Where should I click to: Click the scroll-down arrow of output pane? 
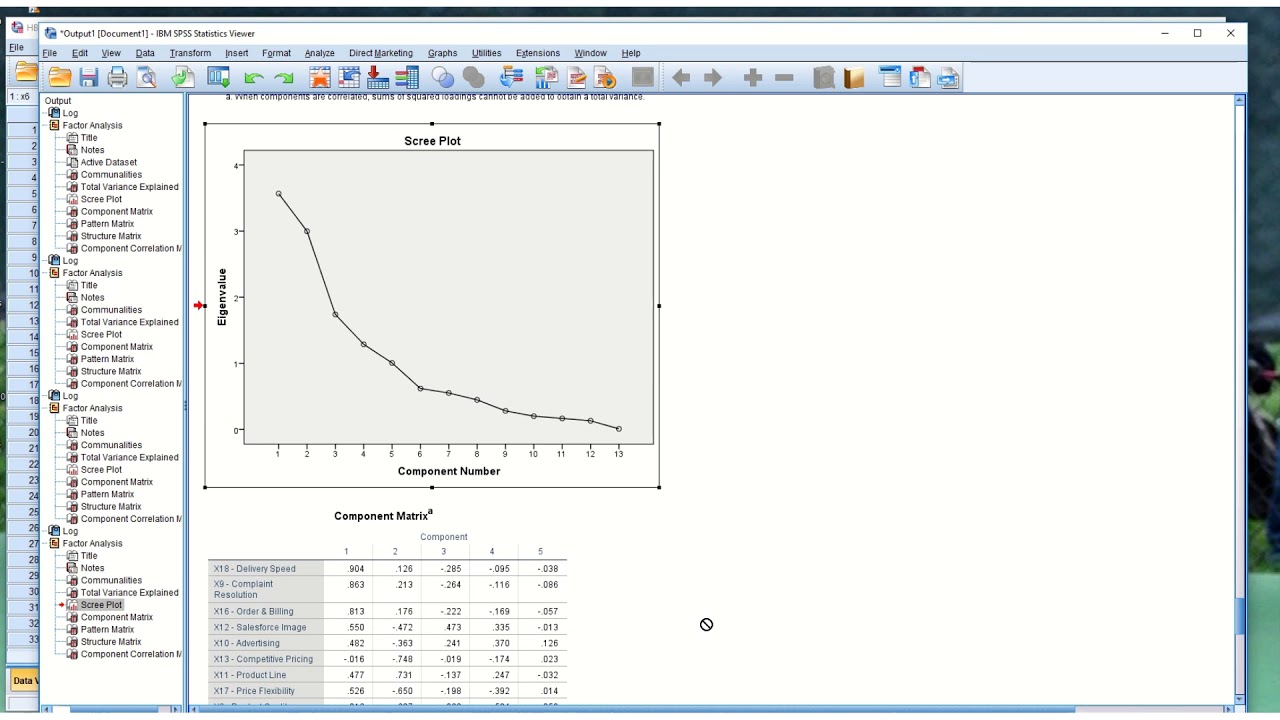point(1240,699)
